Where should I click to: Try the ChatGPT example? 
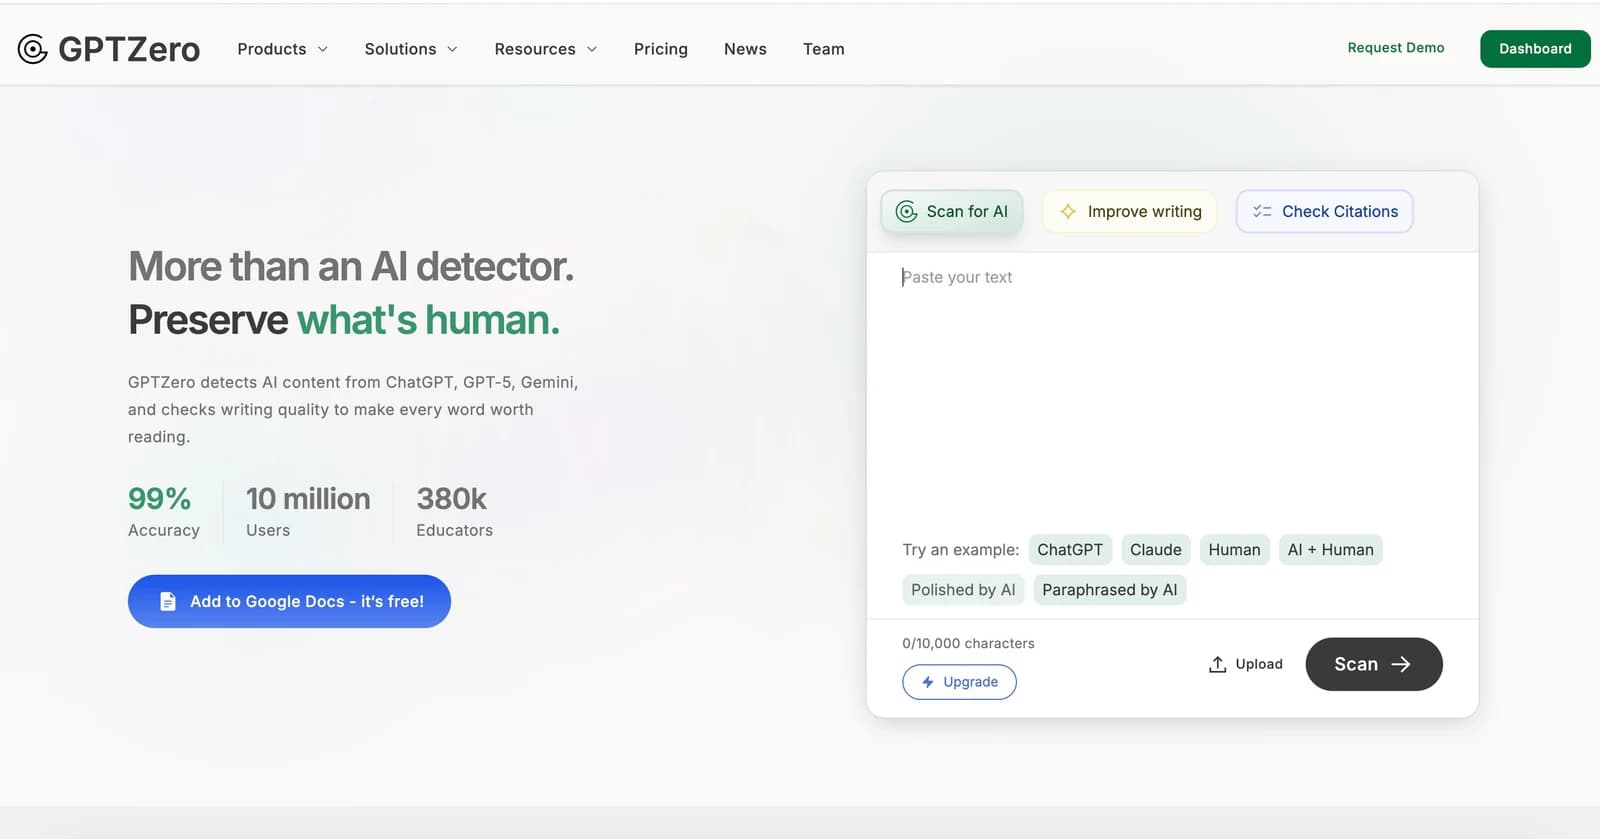(1070, 550)
